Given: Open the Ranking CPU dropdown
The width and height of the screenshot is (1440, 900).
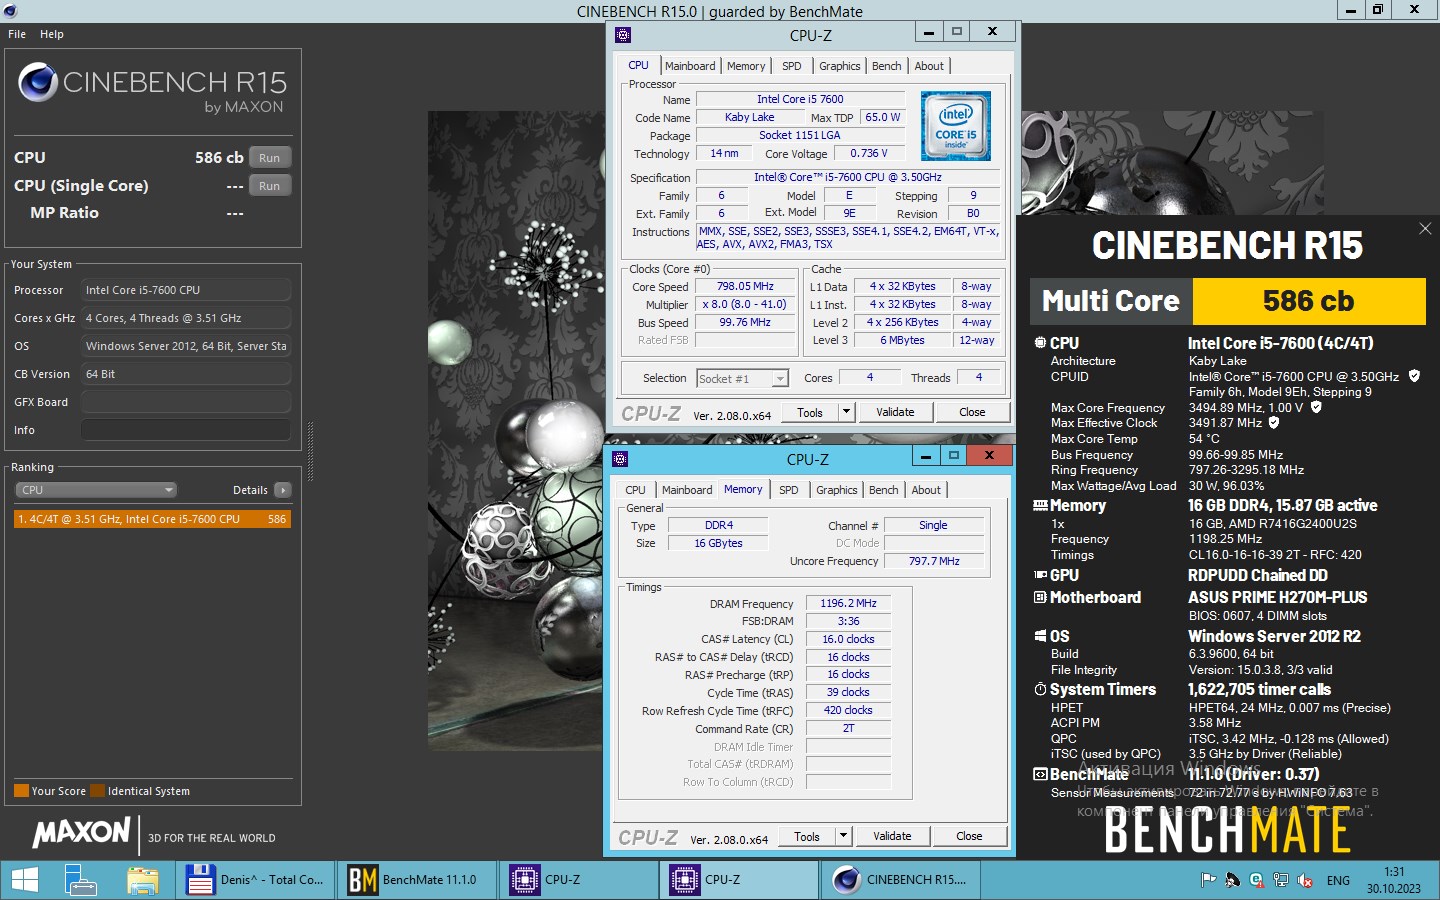Looking at the screenshot, I should click(x=96, y=490).
